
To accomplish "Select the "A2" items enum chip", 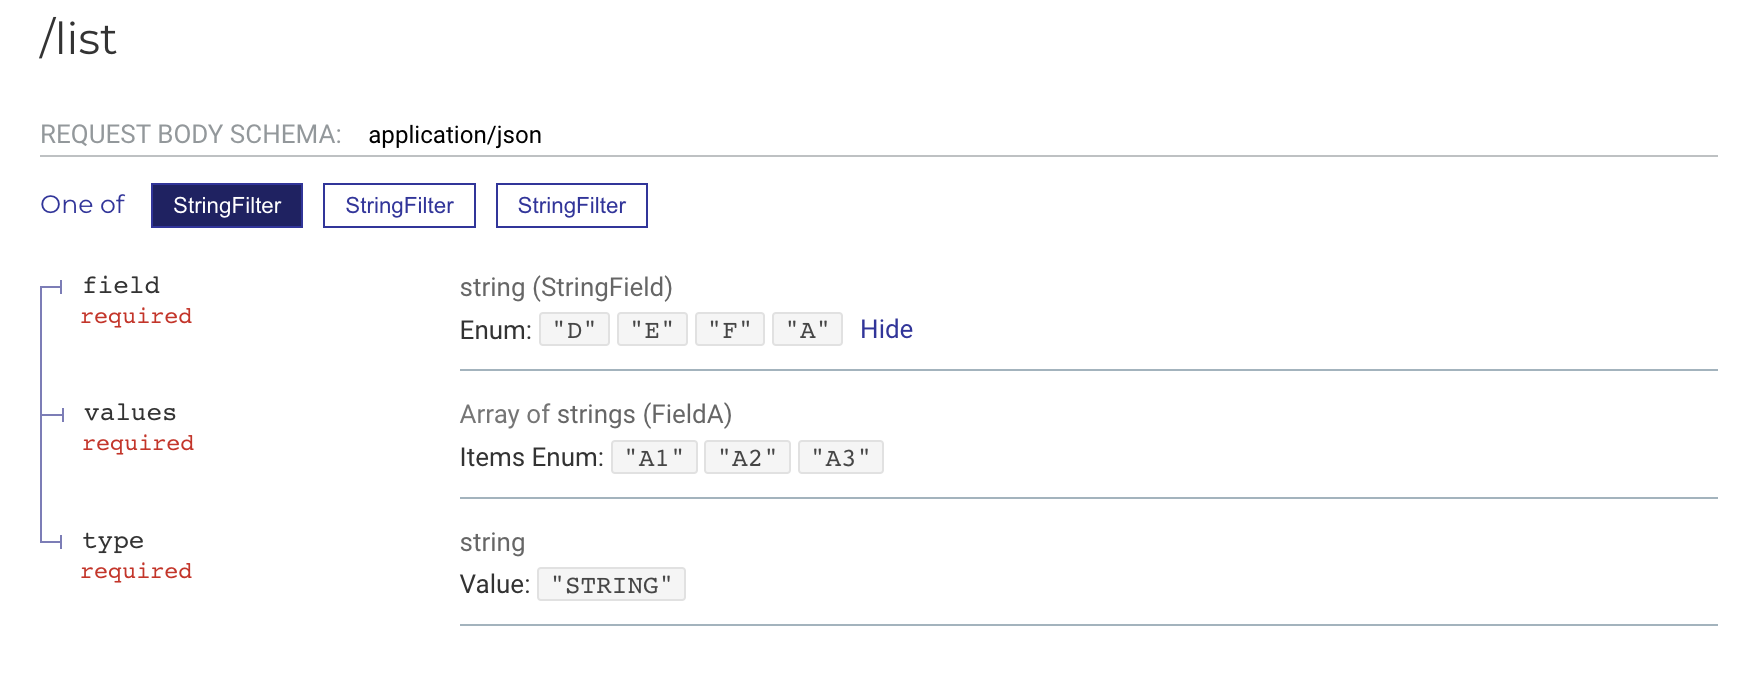I will (747, 457).
